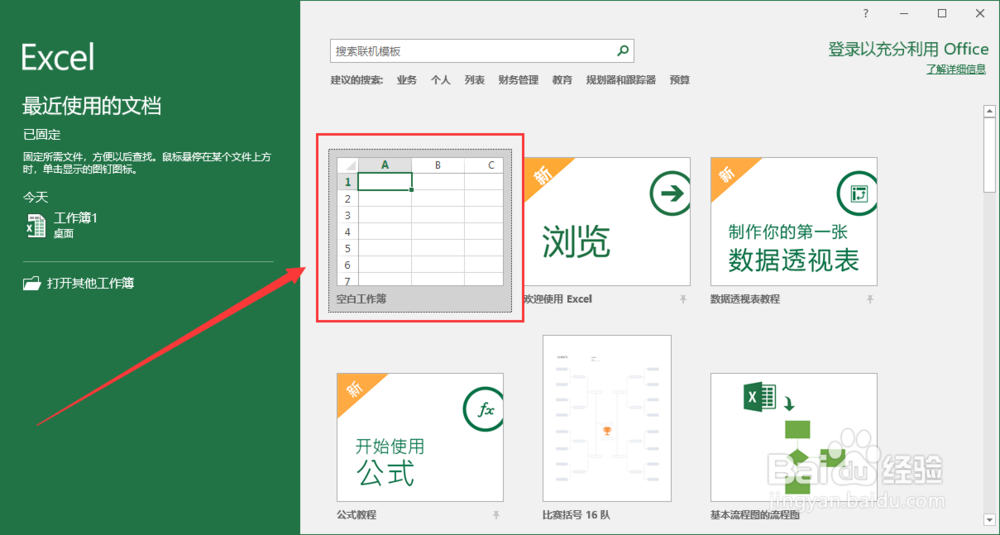1000x535 pixels.
Task: Click the folder icon for opening other workbooks
Action: click(x=32, y=284)
